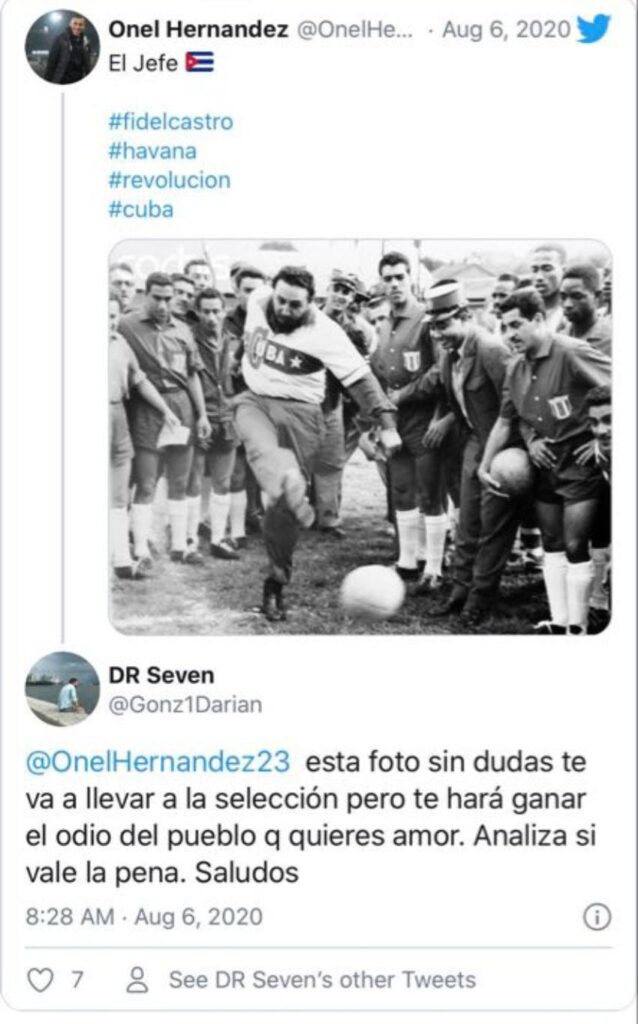
Task: Open the tweet info circle icon
Action: point(596,917)
